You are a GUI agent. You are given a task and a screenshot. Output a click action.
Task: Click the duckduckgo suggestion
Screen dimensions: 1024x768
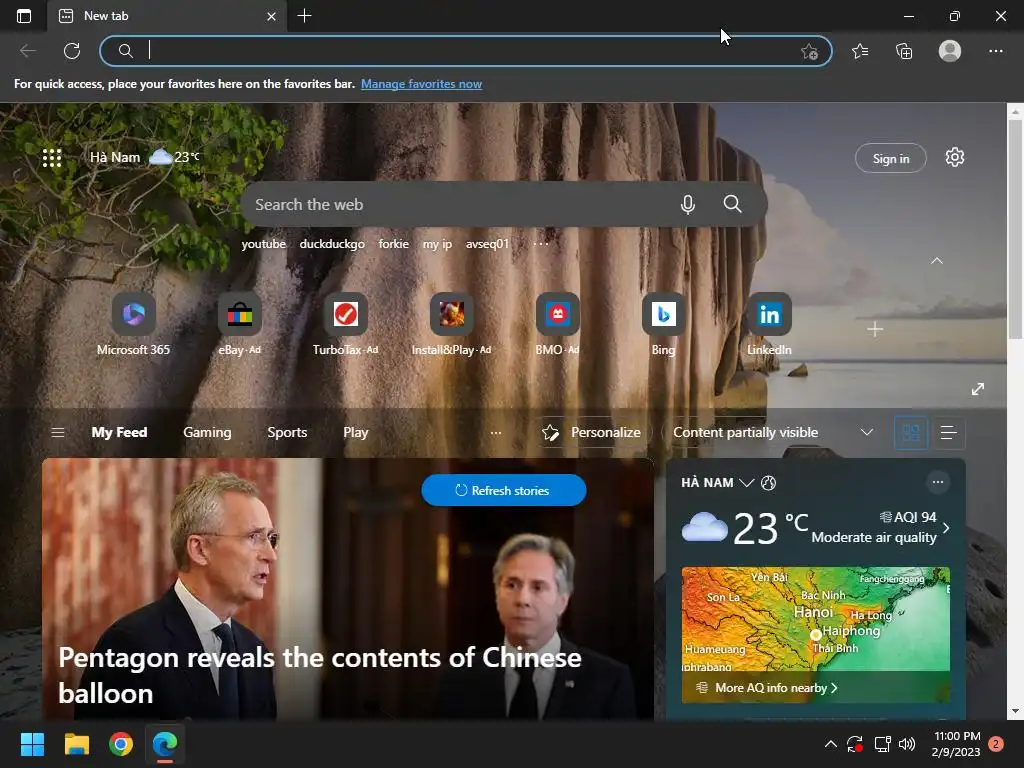(332, 244)
